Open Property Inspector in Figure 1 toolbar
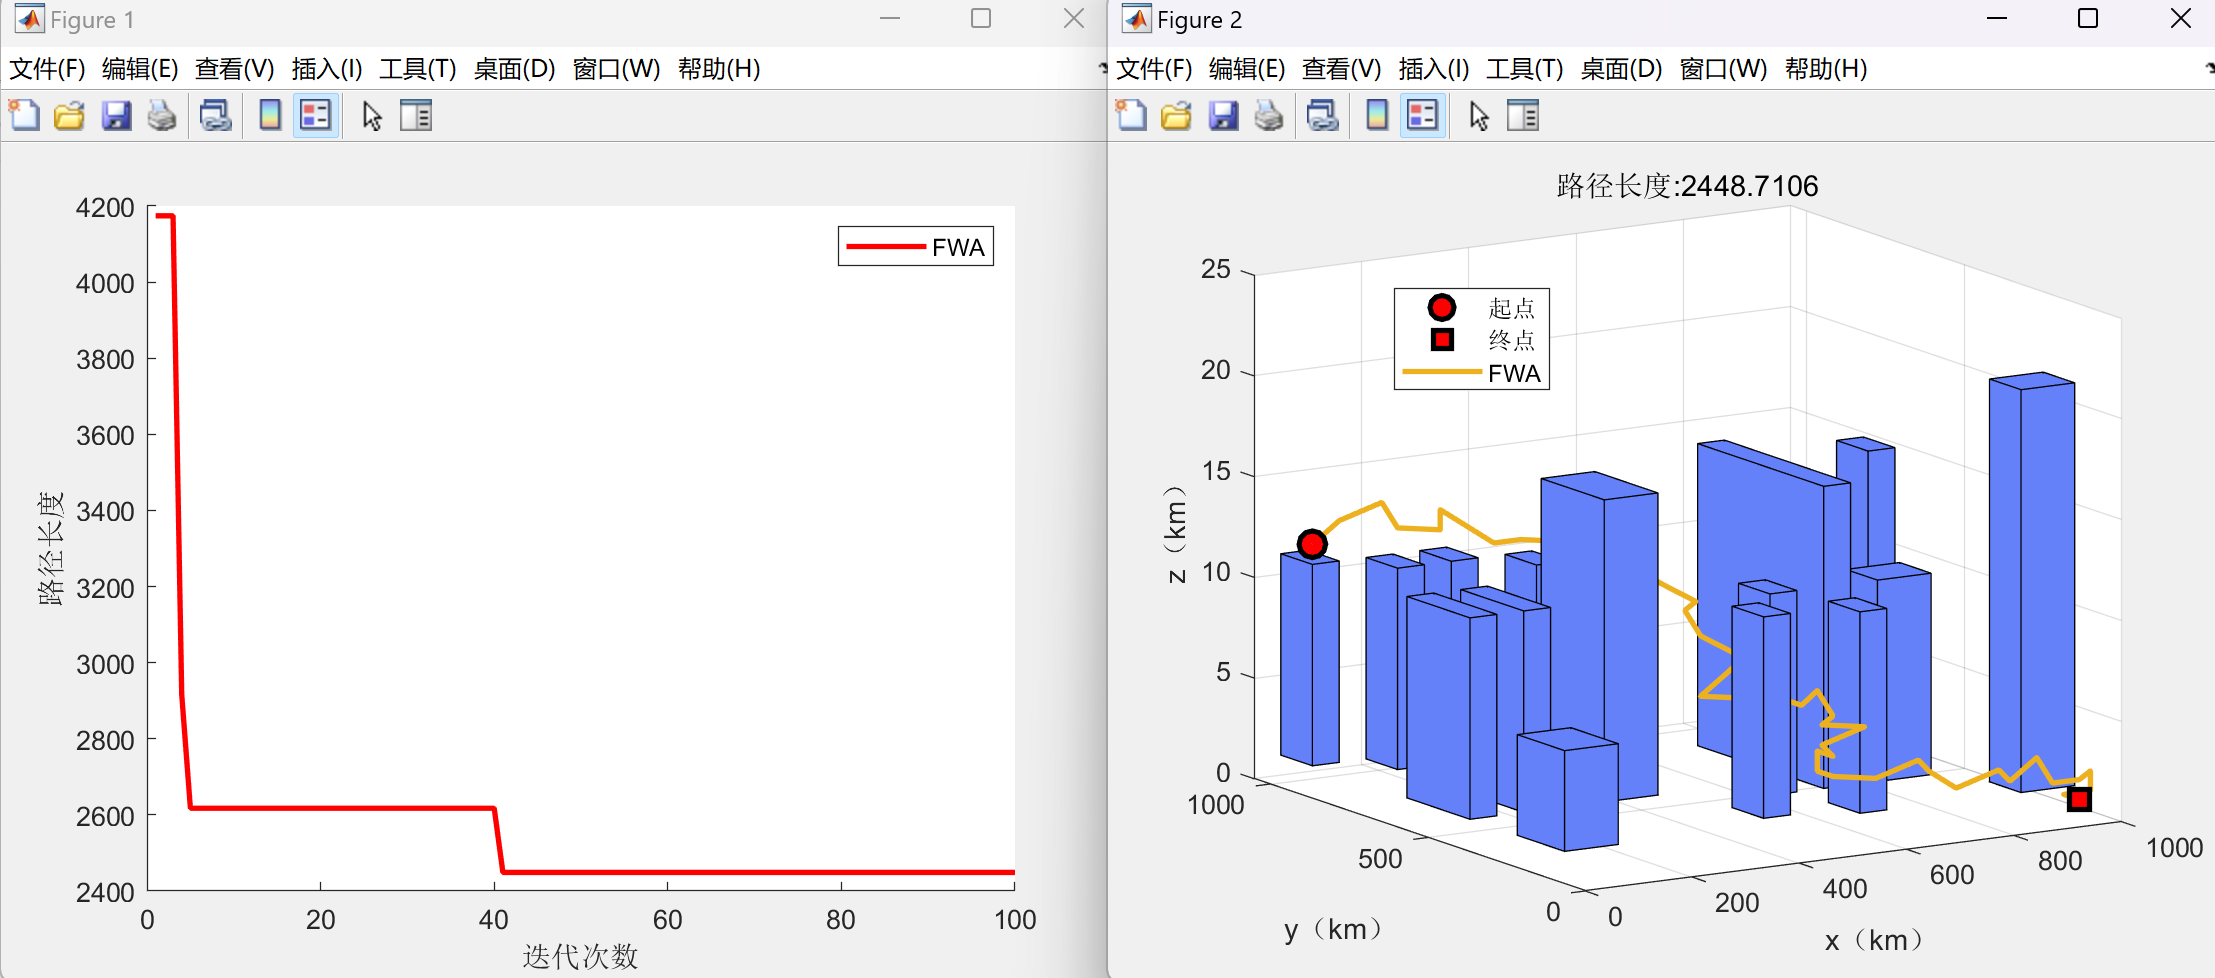Image resolution: width=2215 pixels, height=978 pixels. pyautogui.click(x=416, y=116)
